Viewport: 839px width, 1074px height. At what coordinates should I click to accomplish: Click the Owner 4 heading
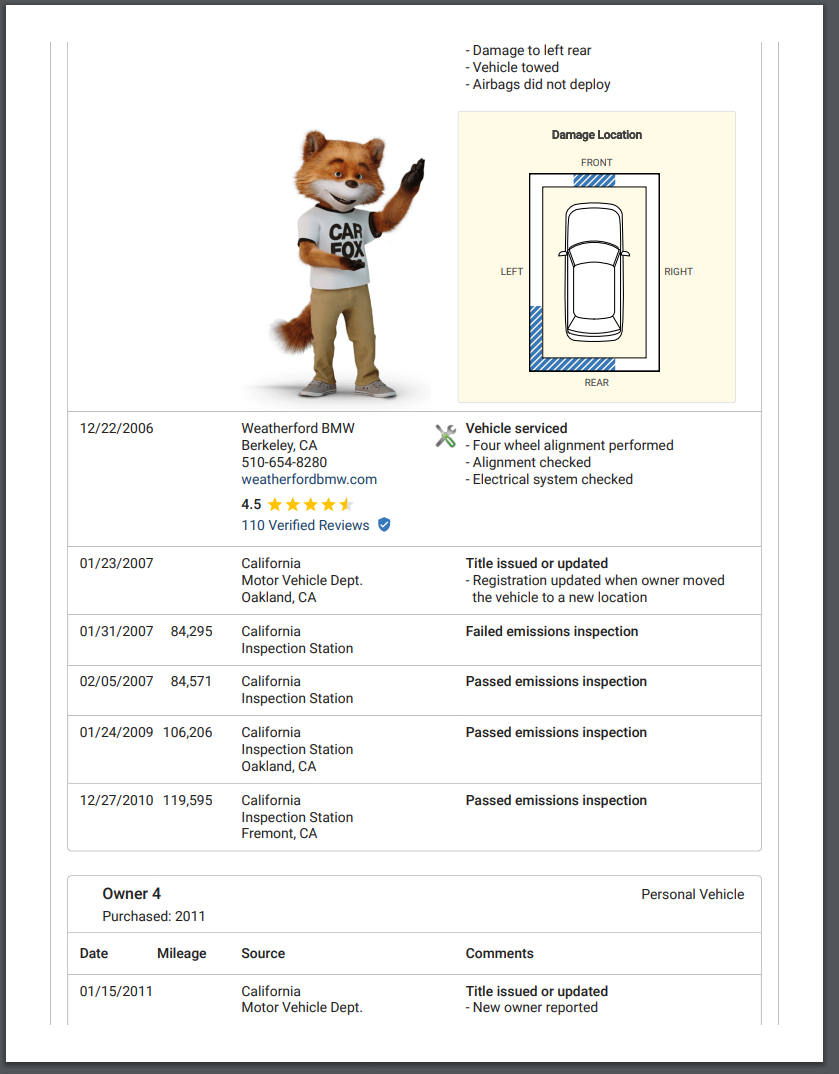[131, 894]
